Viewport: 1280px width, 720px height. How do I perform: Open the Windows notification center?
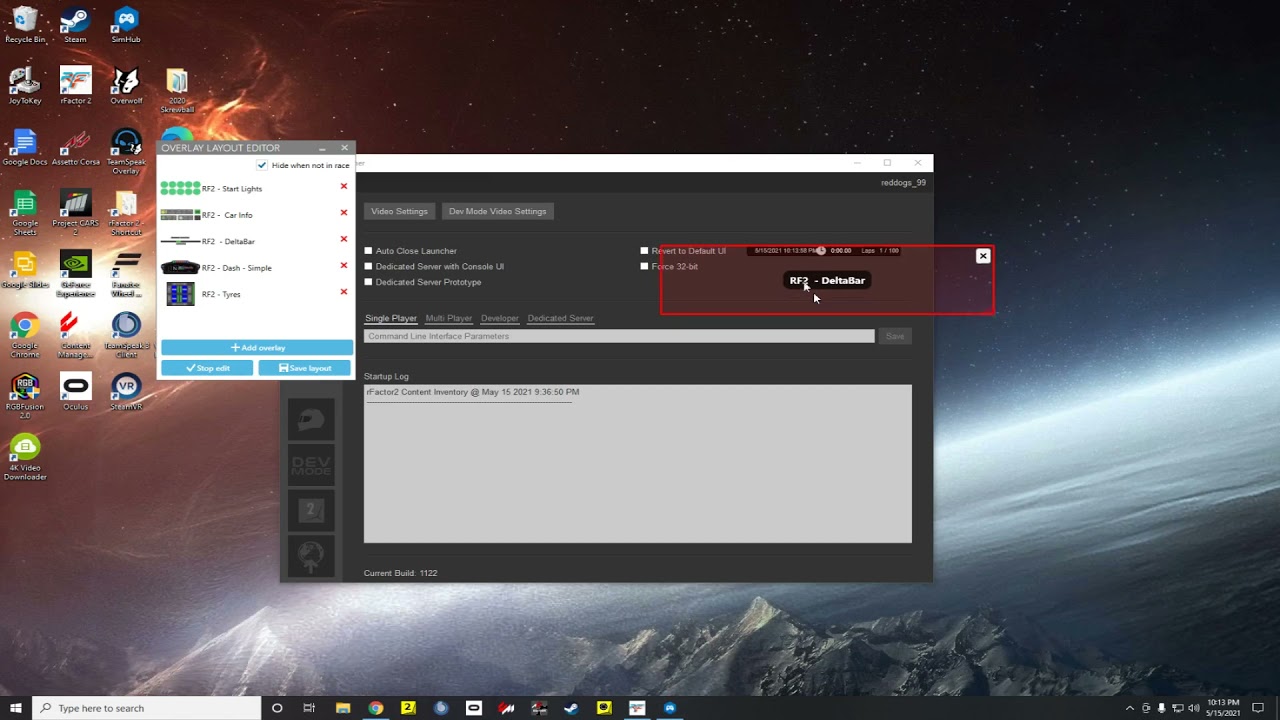pos(1258,708)
